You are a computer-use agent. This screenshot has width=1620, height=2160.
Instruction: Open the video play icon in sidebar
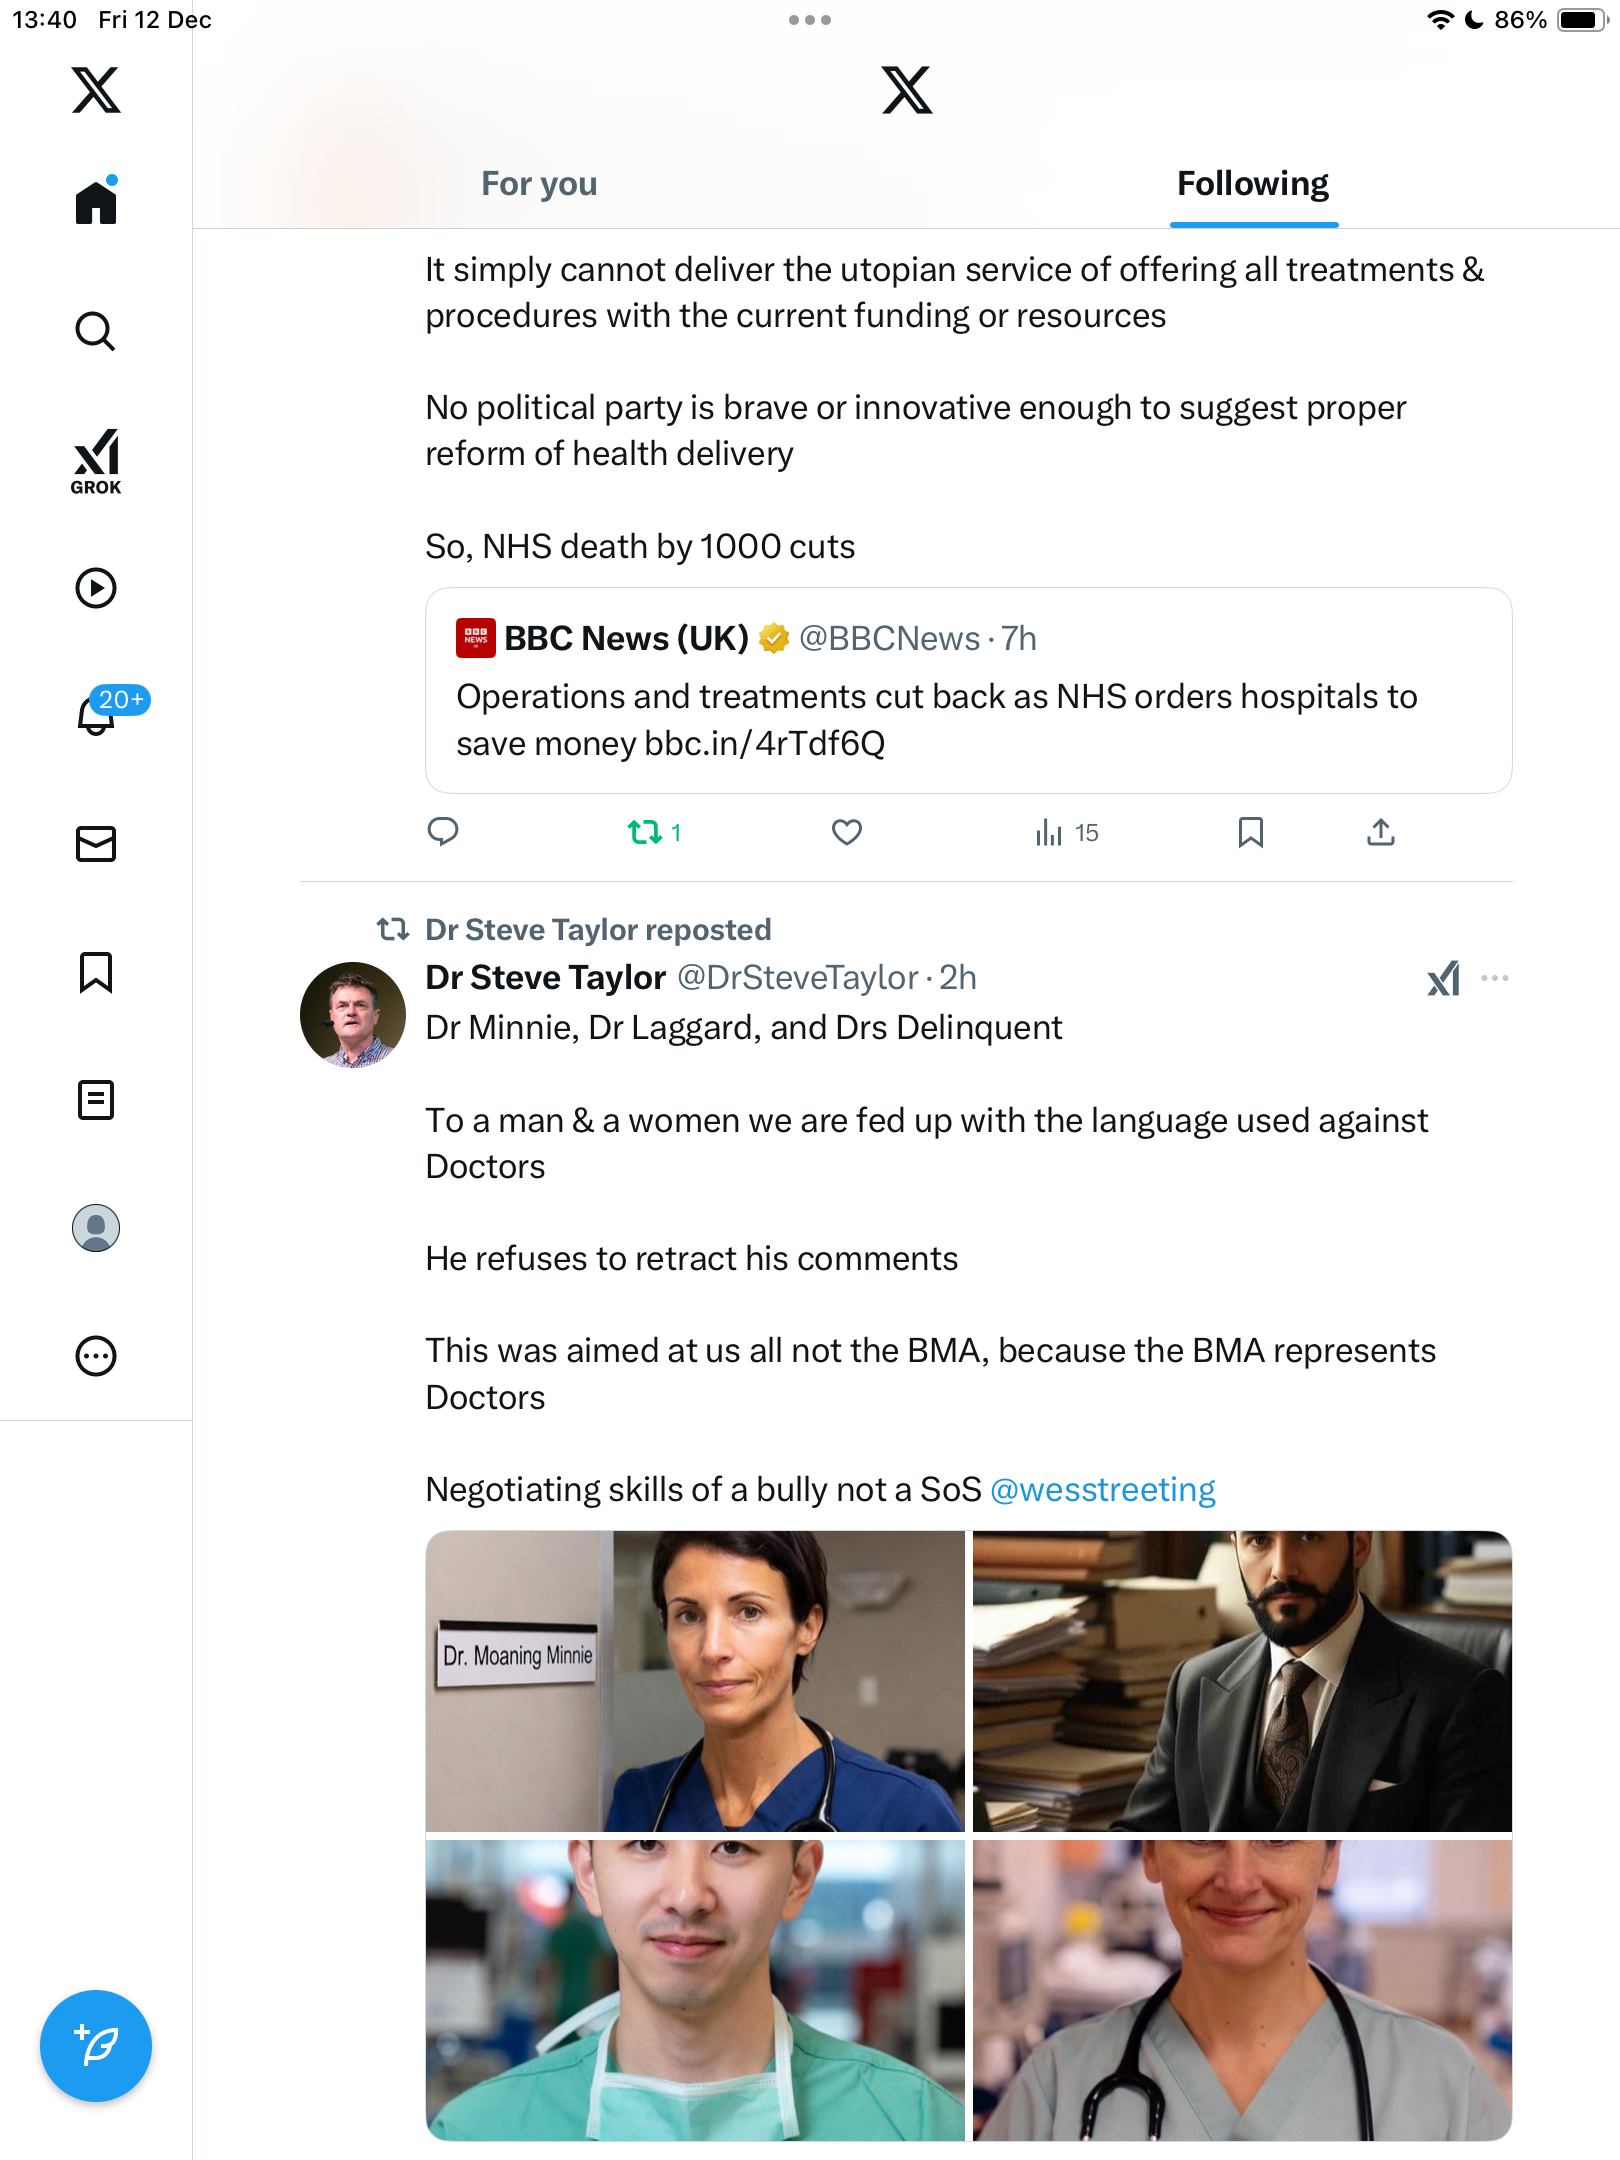tap(96, 588)
